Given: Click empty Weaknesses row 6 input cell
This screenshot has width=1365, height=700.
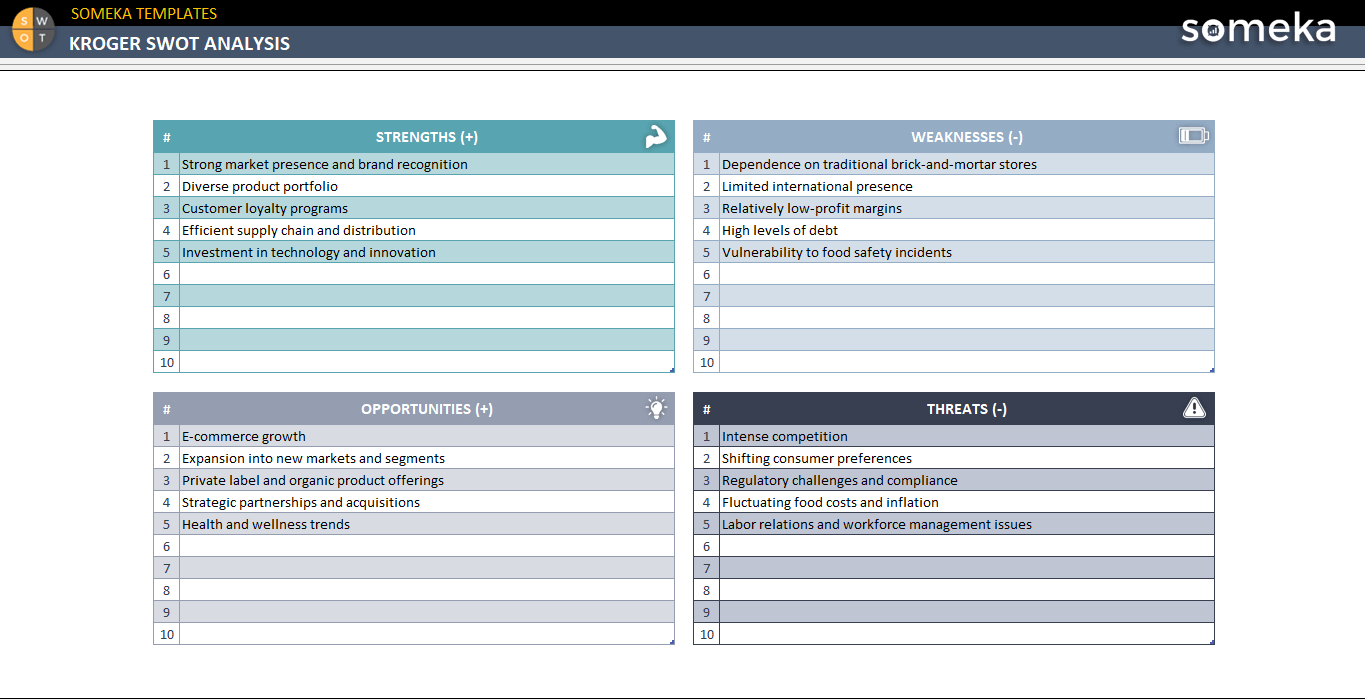Looking at the screenshot, I should point(967,274).
